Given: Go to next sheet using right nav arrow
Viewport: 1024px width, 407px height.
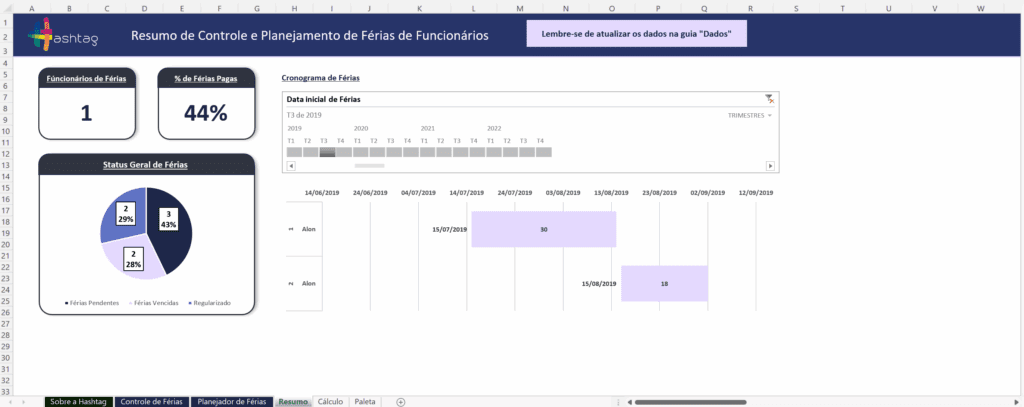Looking at the screenshot, I should (25, 402).
